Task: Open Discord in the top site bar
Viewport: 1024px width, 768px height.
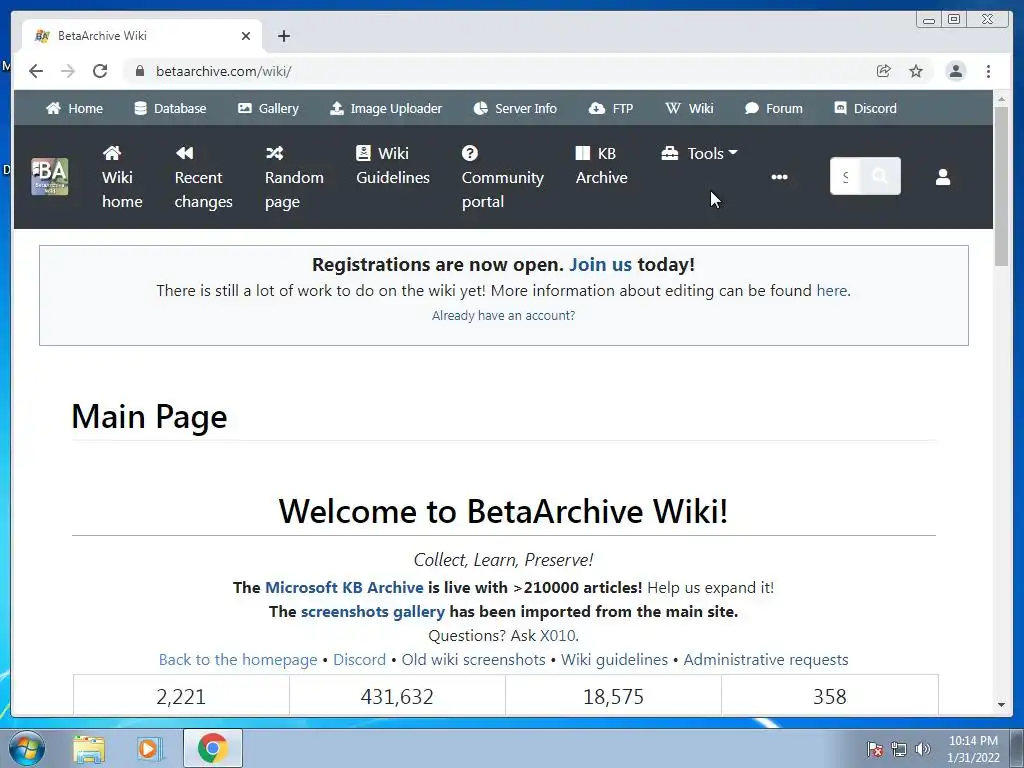Action: click(865, 108)
